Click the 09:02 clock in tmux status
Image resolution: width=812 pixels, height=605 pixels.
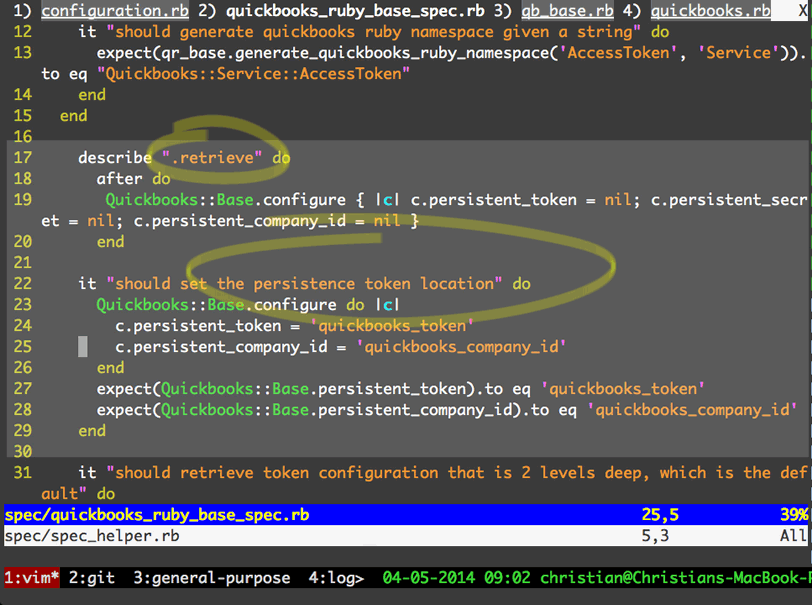coord(508,578)
